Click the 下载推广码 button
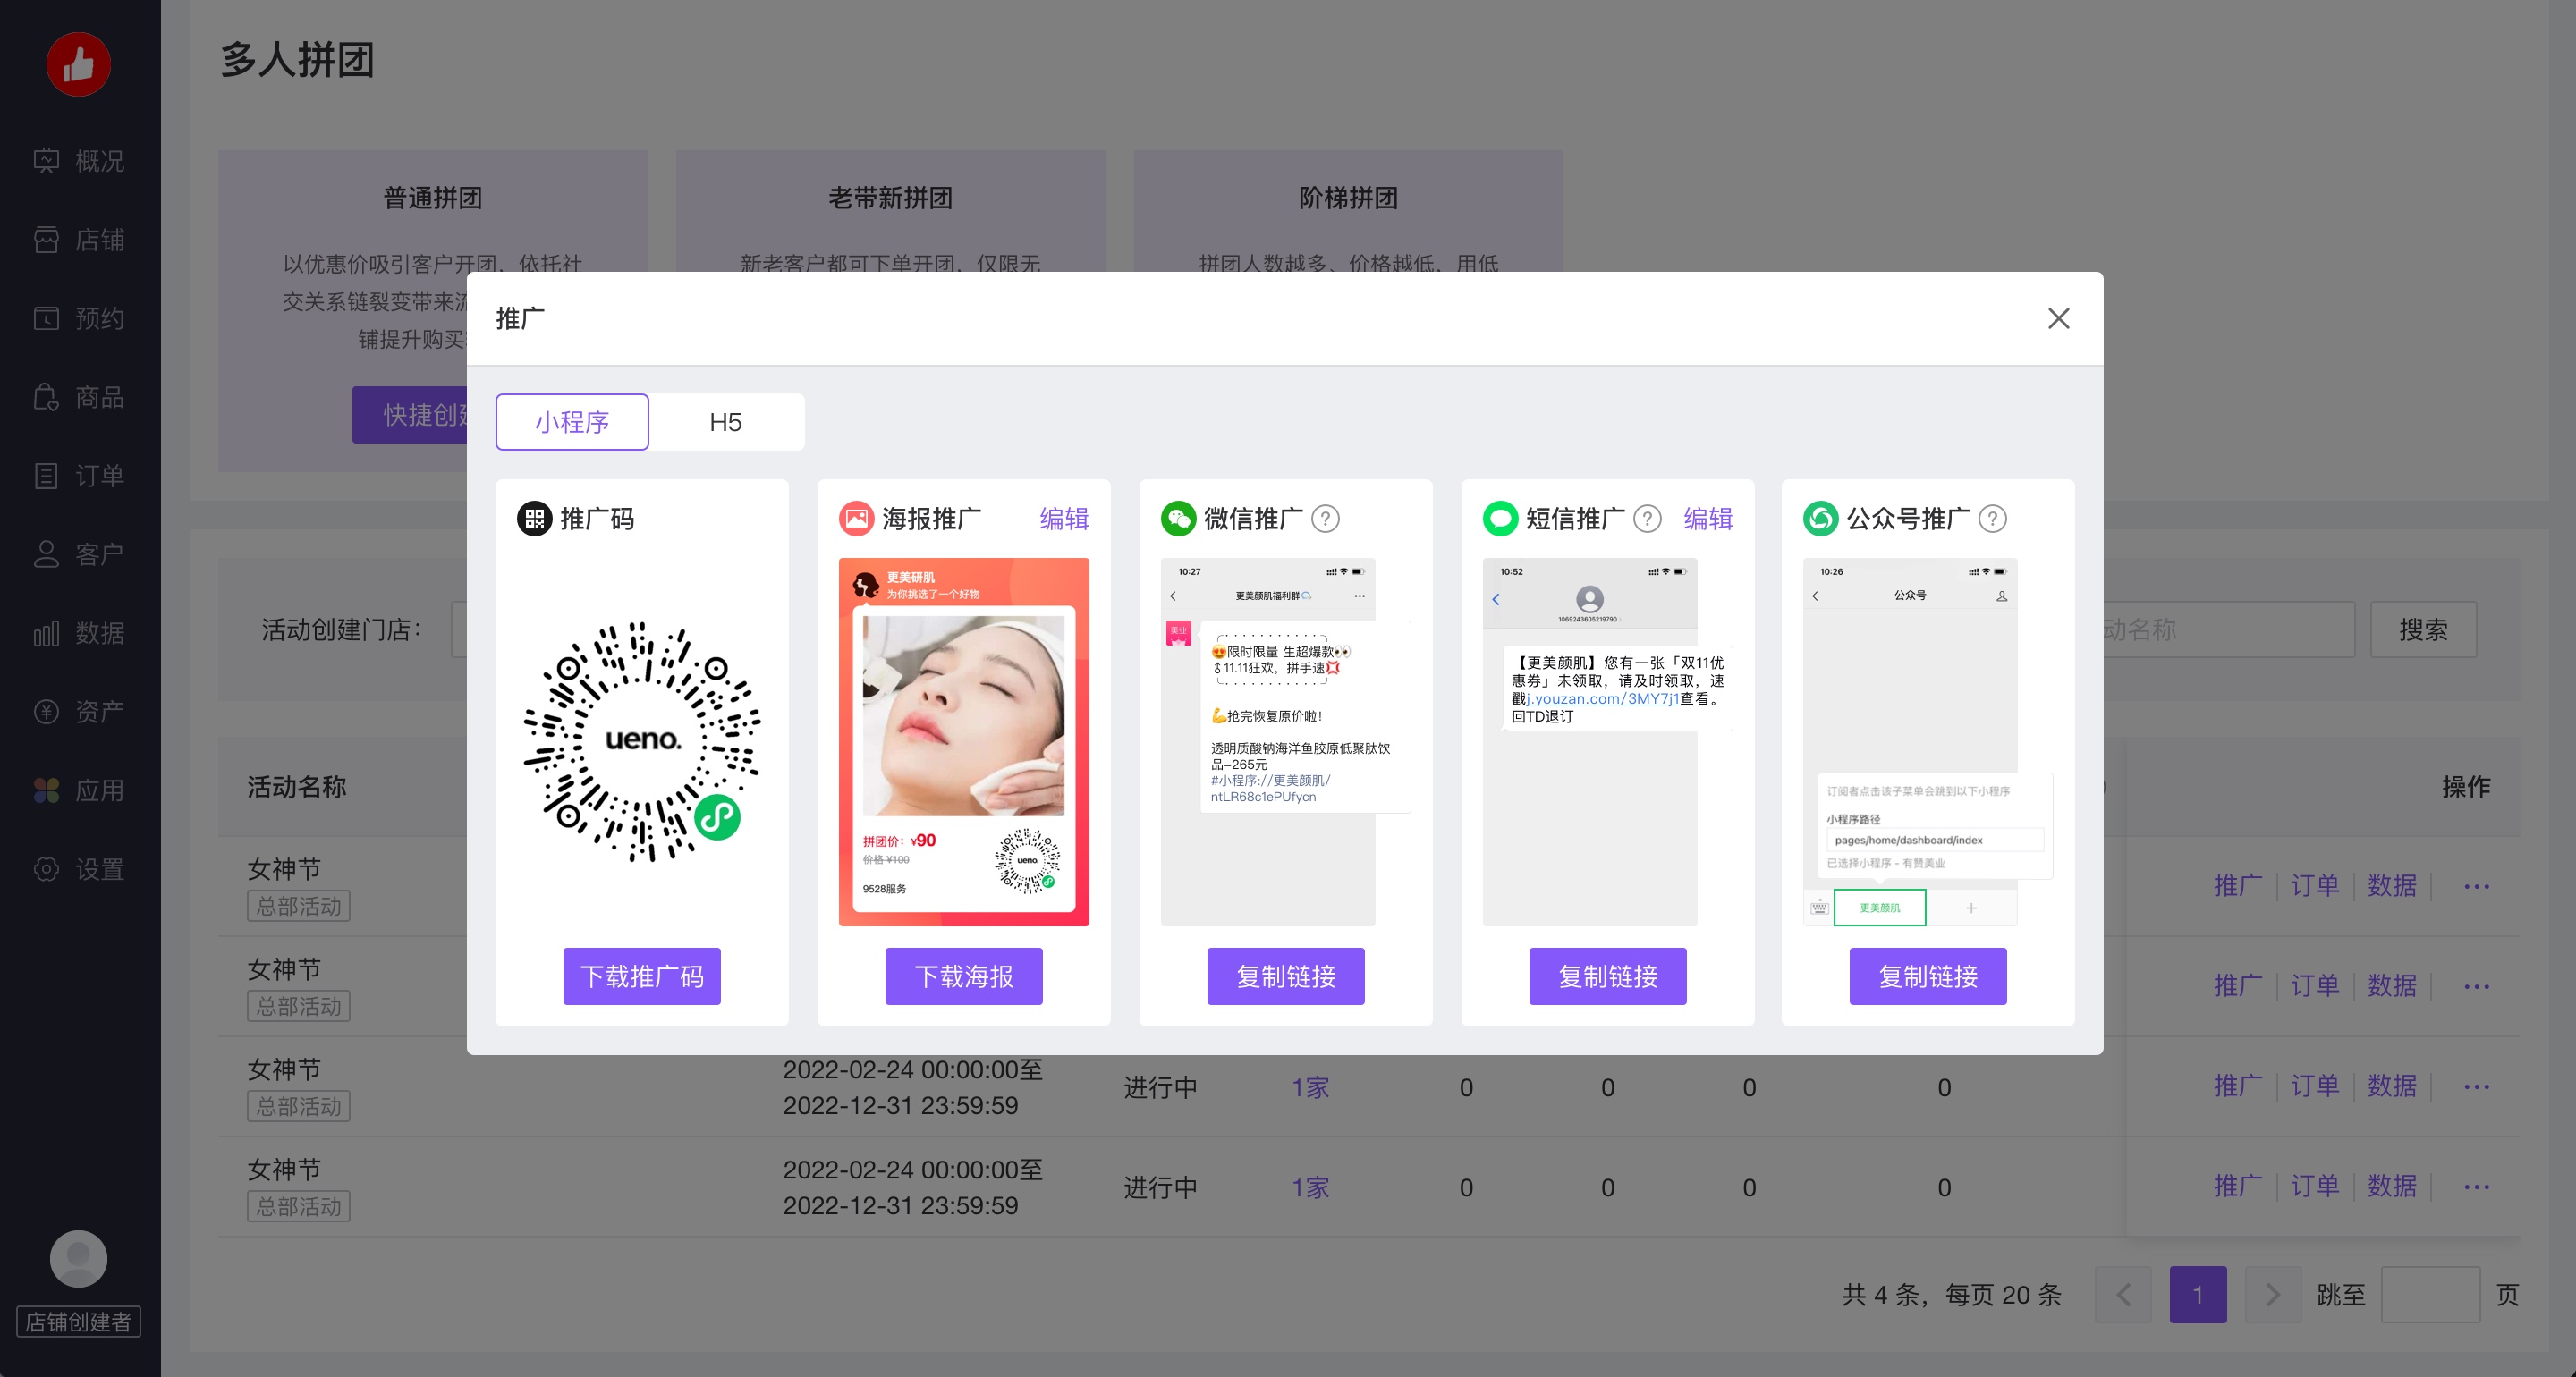Screen dimensions: 2576x1377 (642, 976)
